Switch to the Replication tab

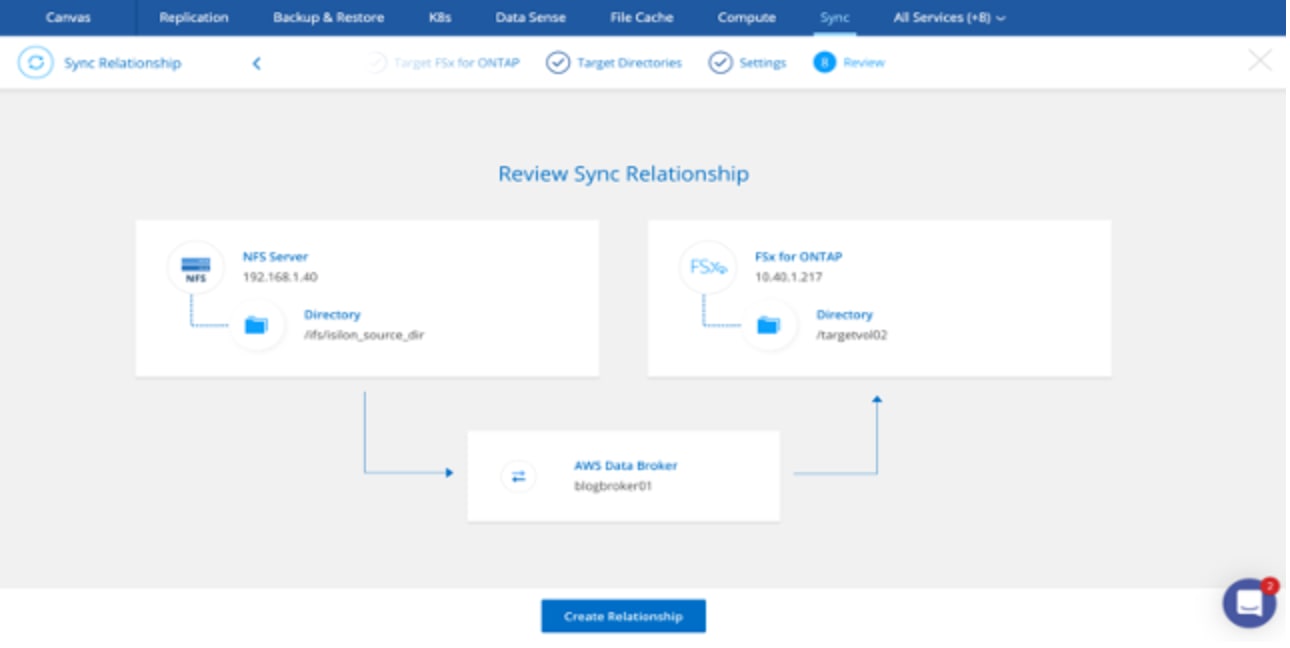pos(193,18)
